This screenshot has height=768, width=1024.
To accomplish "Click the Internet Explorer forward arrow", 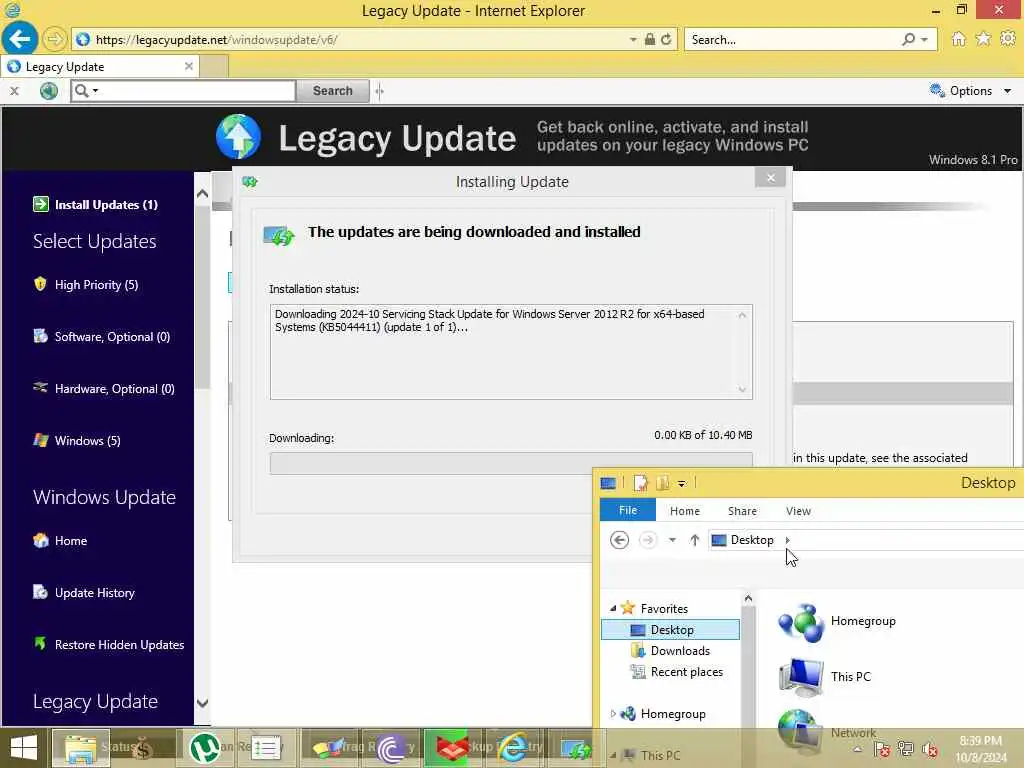I will pyautogui.click(x=55, y=39).
